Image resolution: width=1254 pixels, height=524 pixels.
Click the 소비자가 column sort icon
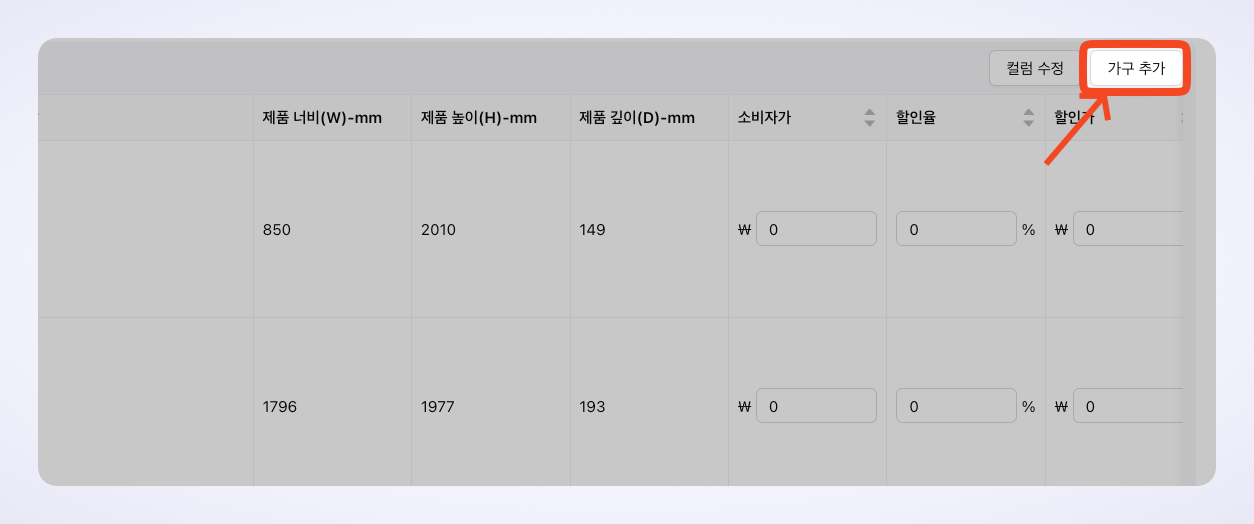click(x=869, y=118)
